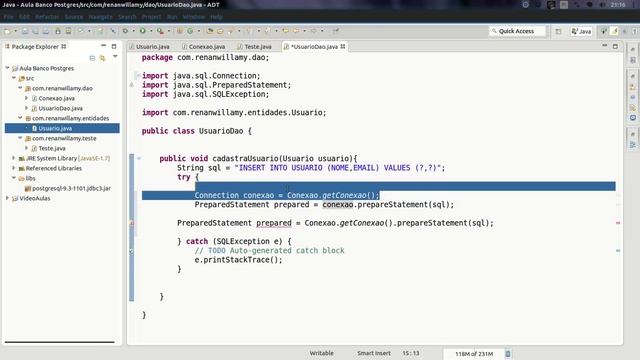Select the Java perspective button
This screenshot has height=360, width=640.
[x=581, y=31]
